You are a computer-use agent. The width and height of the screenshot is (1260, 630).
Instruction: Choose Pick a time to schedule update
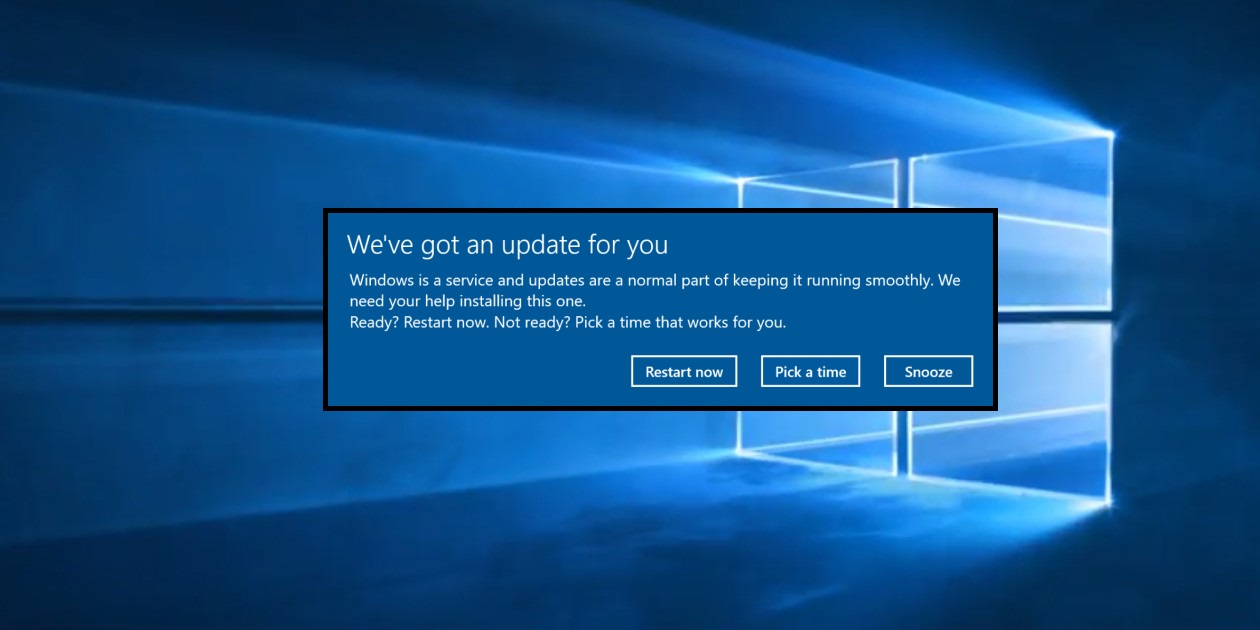[810, 371]
